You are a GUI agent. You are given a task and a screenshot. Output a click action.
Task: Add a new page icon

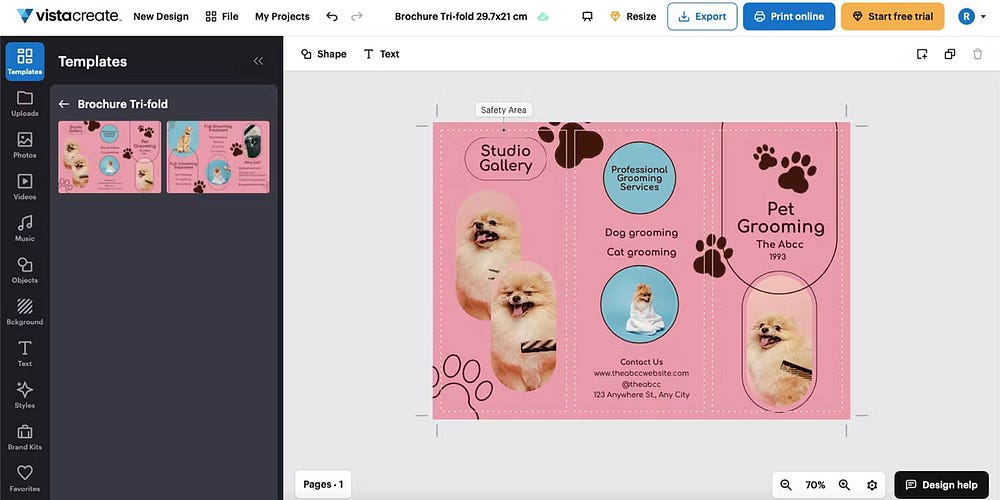coord(922,54)
